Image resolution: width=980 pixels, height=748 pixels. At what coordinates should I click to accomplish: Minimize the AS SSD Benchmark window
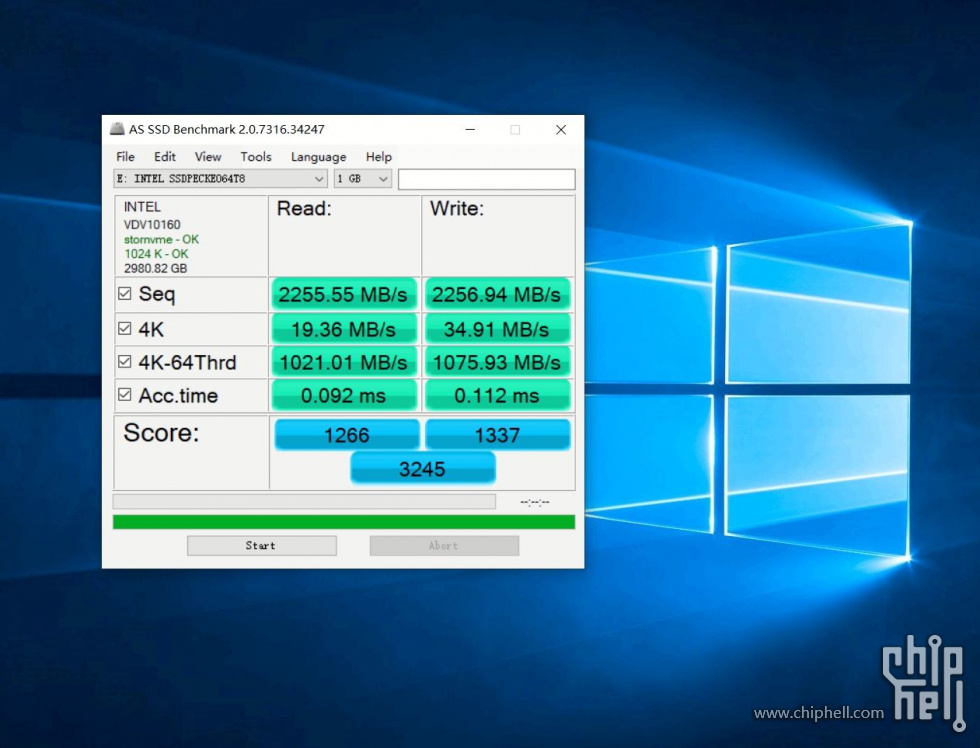(x=470, y=129)
